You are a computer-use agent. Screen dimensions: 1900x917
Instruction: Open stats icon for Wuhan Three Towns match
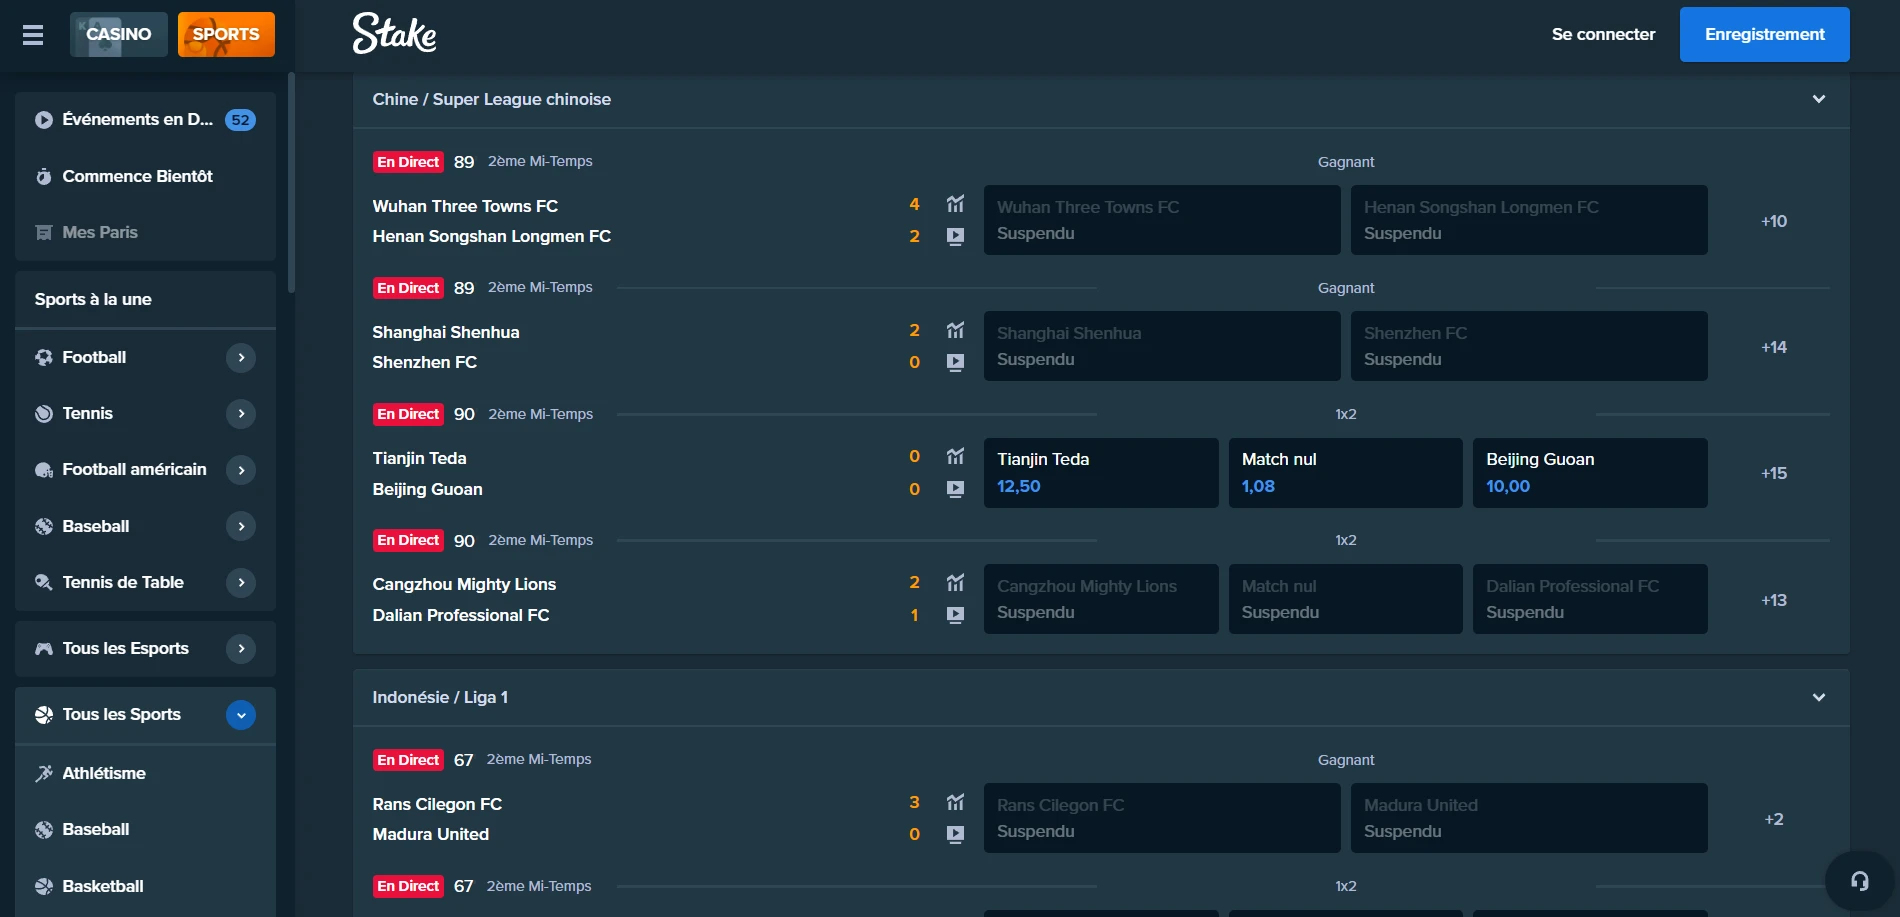(955, 204)
